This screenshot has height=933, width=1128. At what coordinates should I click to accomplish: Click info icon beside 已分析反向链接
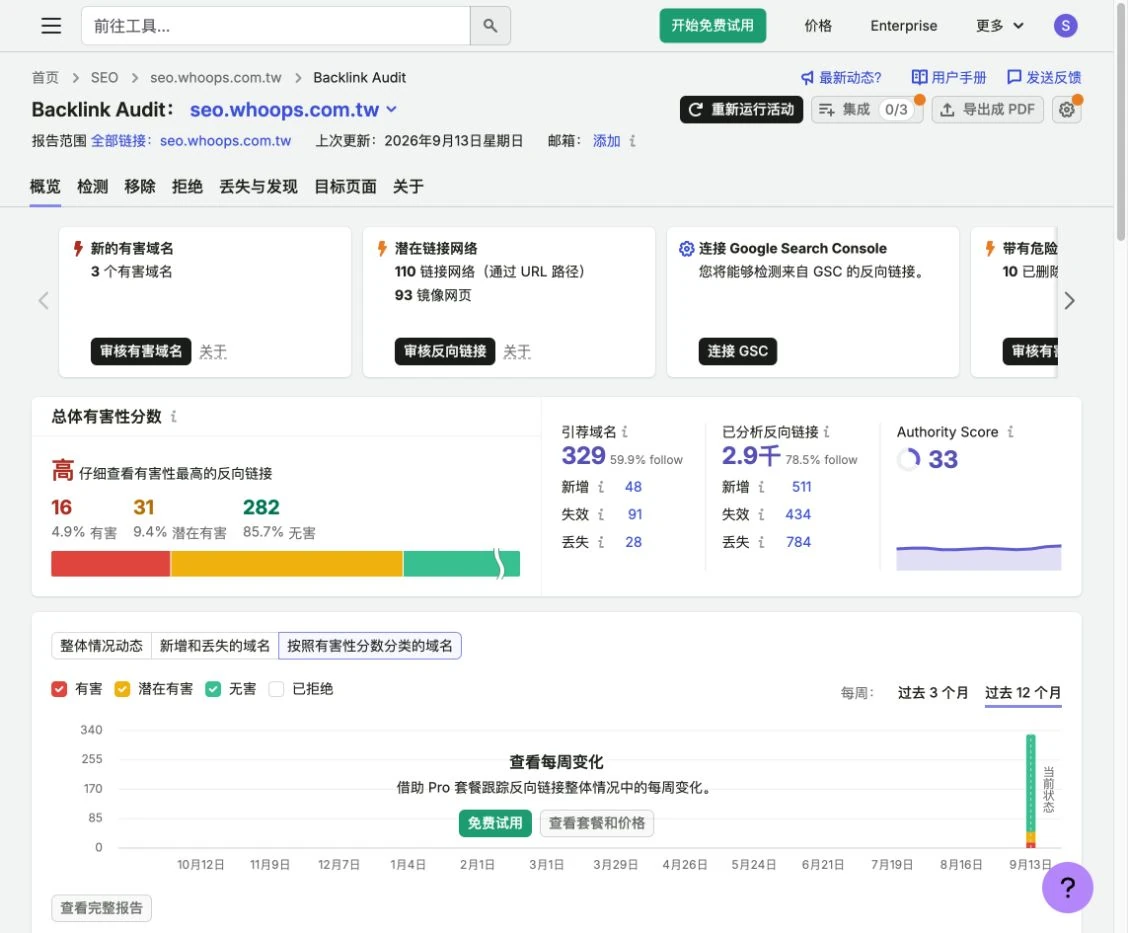point(827,432)
